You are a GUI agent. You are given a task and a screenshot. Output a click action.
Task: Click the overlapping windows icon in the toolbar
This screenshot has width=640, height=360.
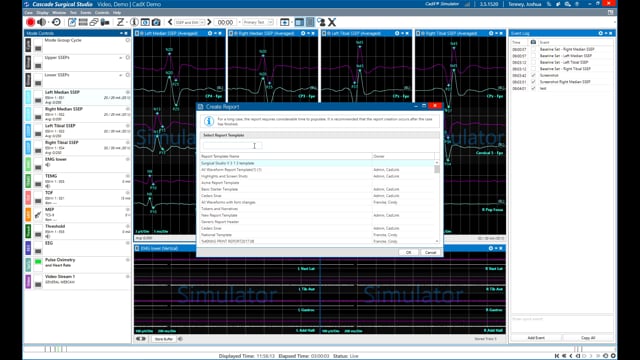94,22
